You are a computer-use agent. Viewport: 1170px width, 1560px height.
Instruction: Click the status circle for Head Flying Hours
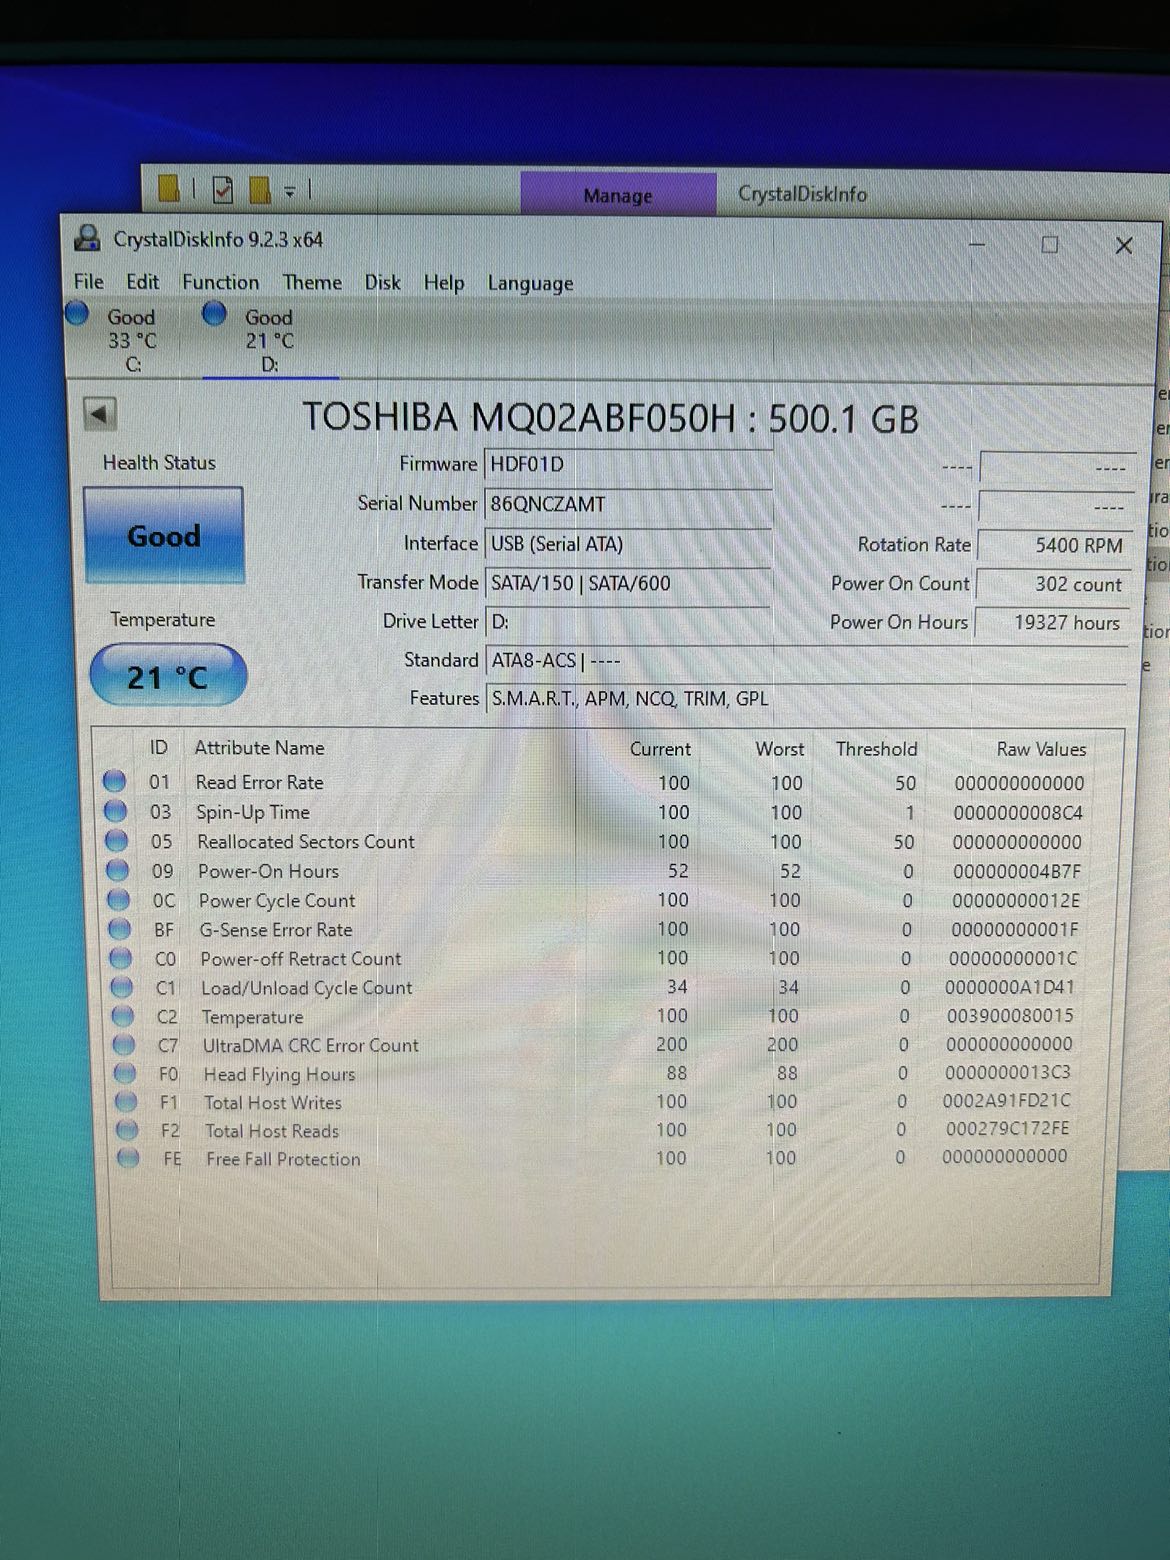tap(125, 1073)
